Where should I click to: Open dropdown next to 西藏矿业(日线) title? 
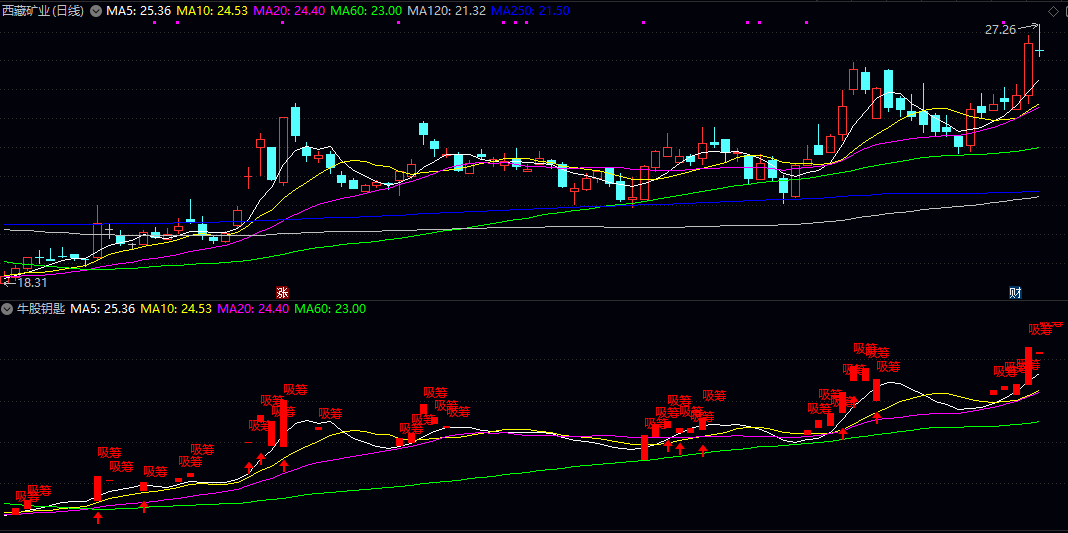[96, 11]
